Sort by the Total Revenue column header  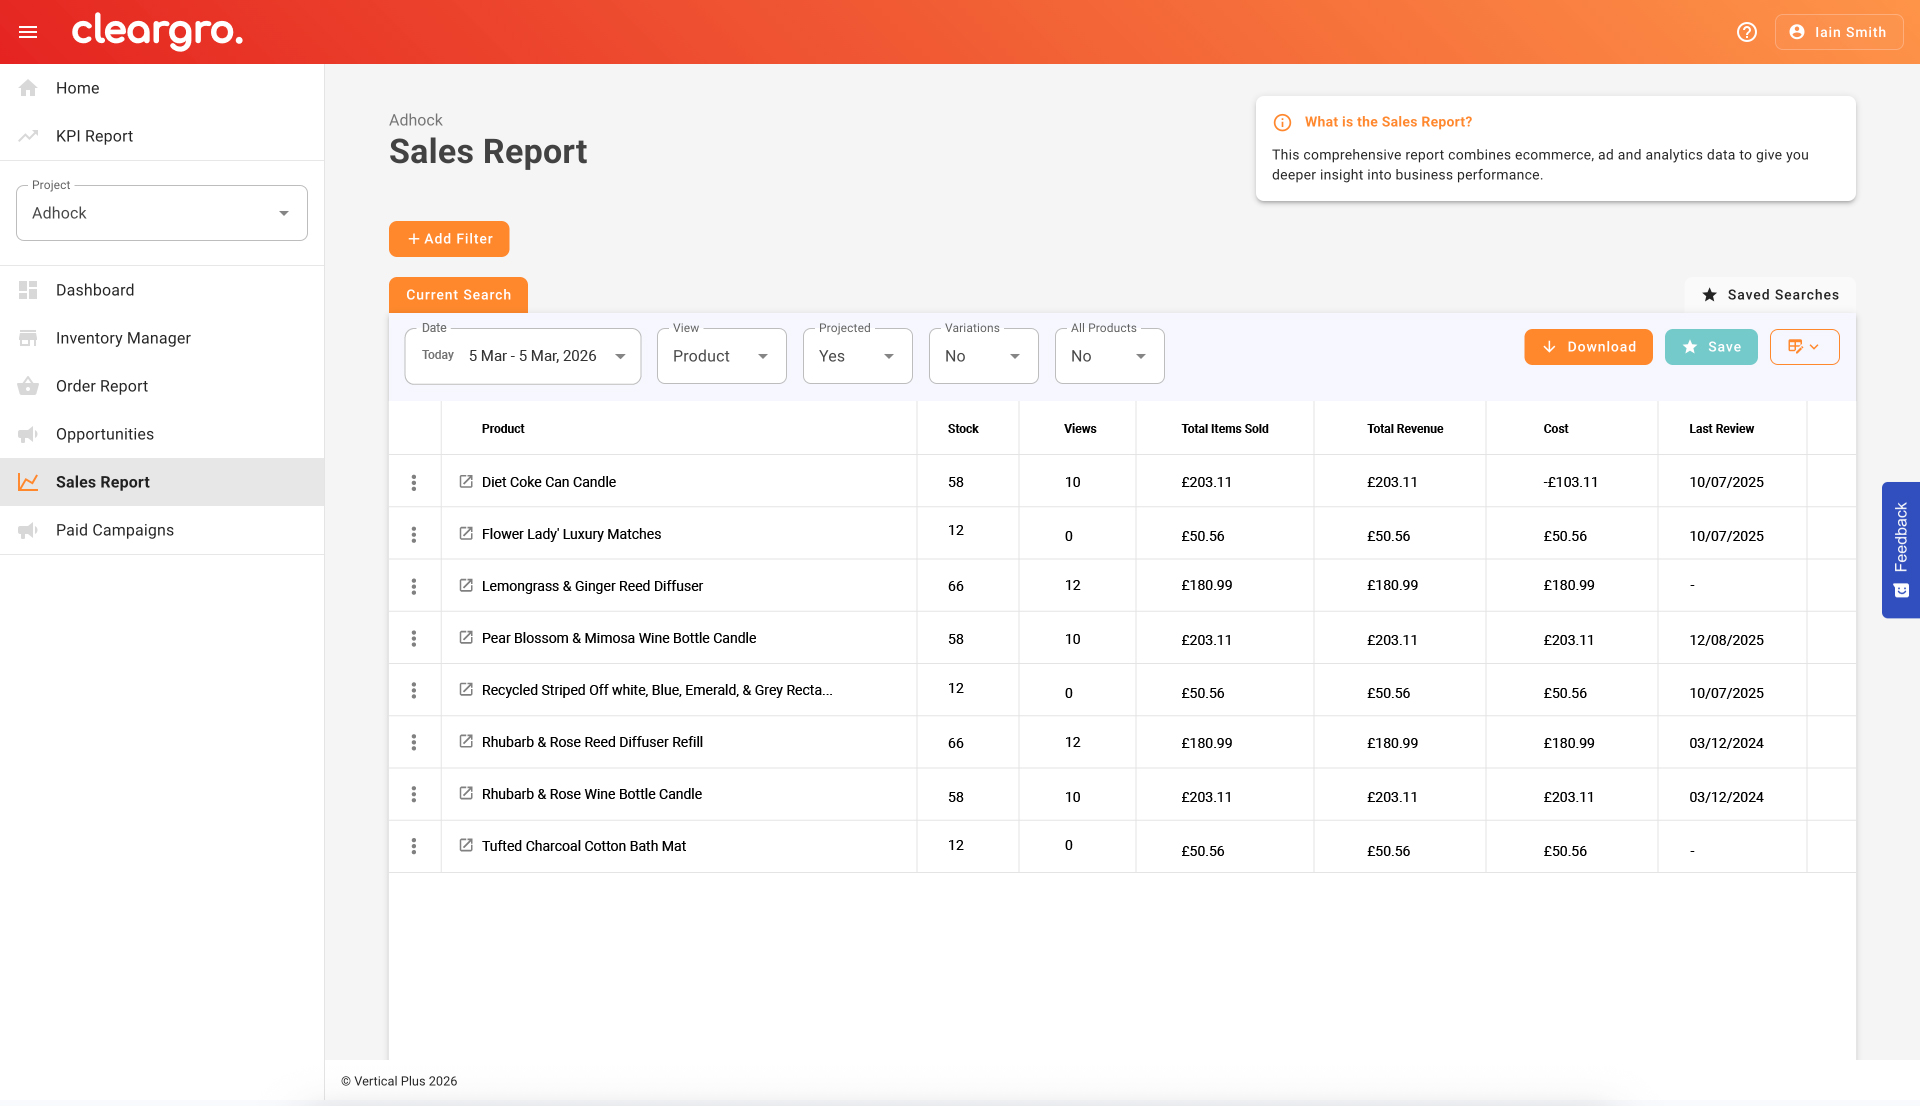(x=1405, y=429)
